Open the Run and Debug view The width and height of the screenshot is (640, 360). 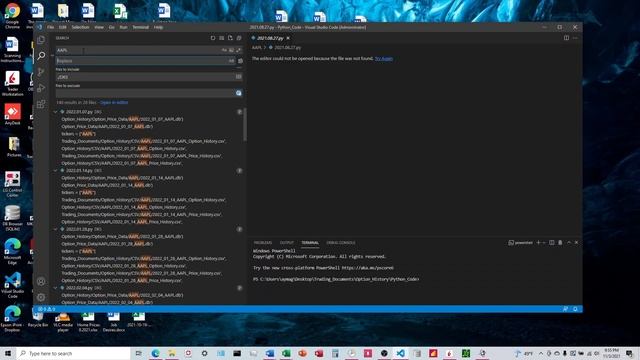[41, 88]
